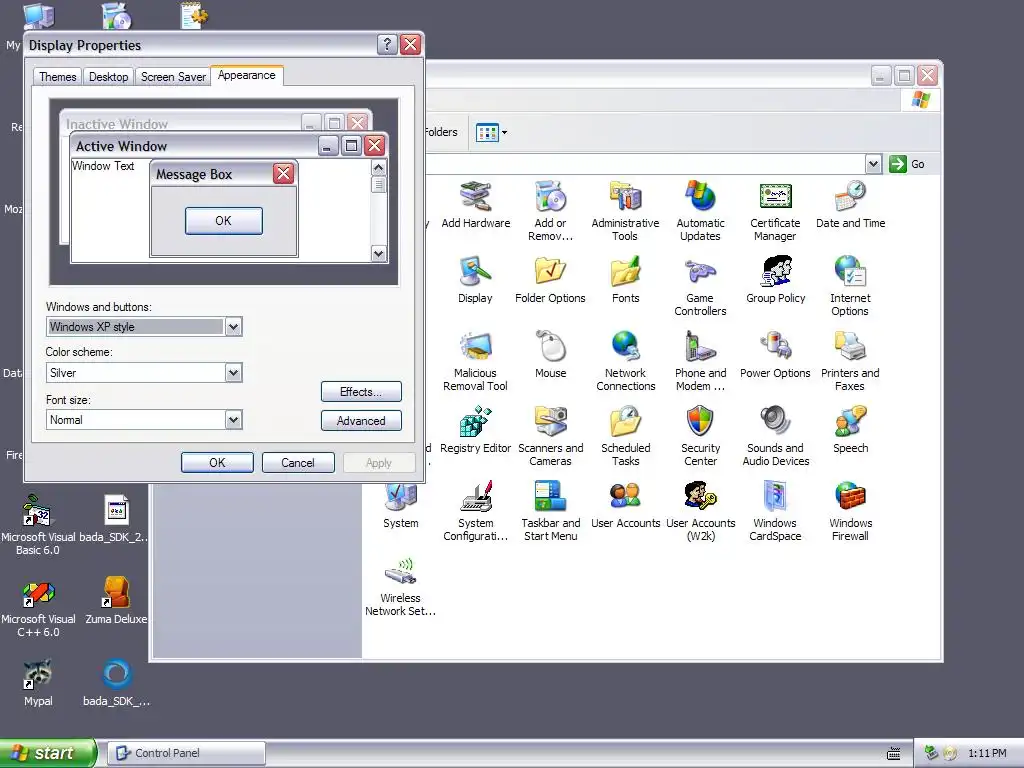The image size is (1024, 768).
Task: Expand the address bar dropdown arrow
Action: point(873,164)
